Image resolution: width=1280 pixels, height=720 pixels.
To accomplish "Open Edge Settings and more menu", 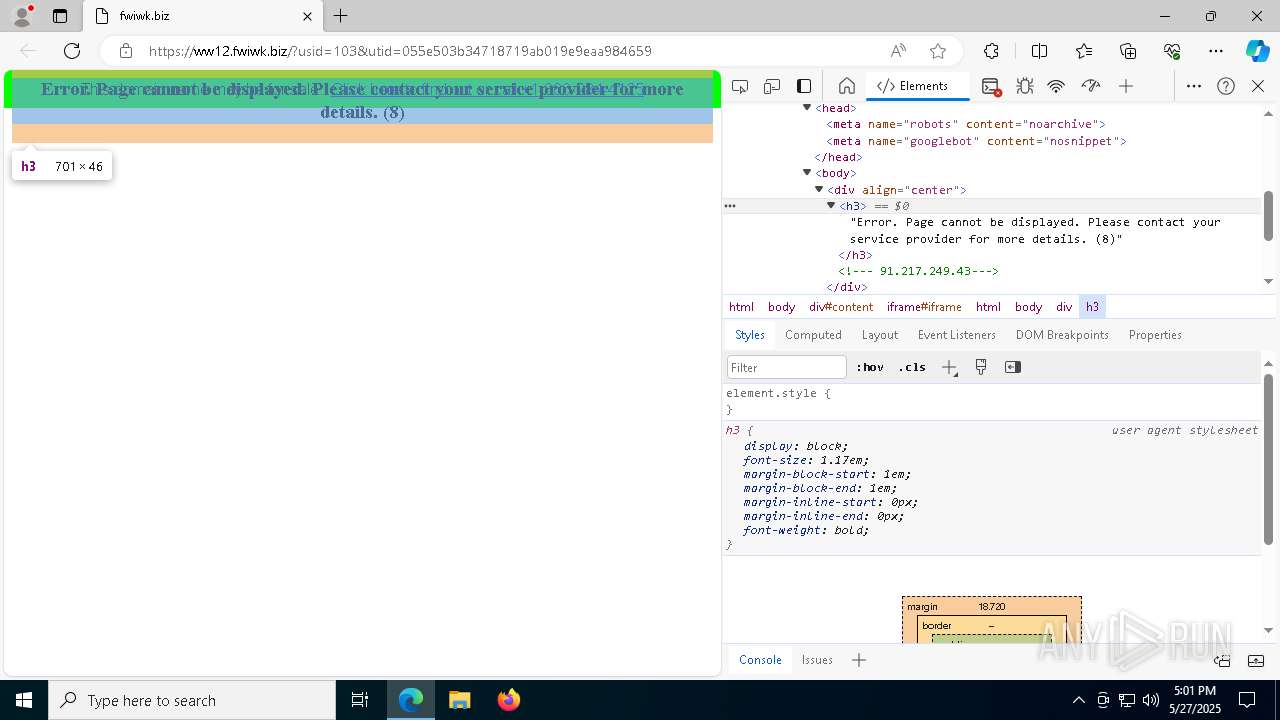I will click(x=1216, y=51).
